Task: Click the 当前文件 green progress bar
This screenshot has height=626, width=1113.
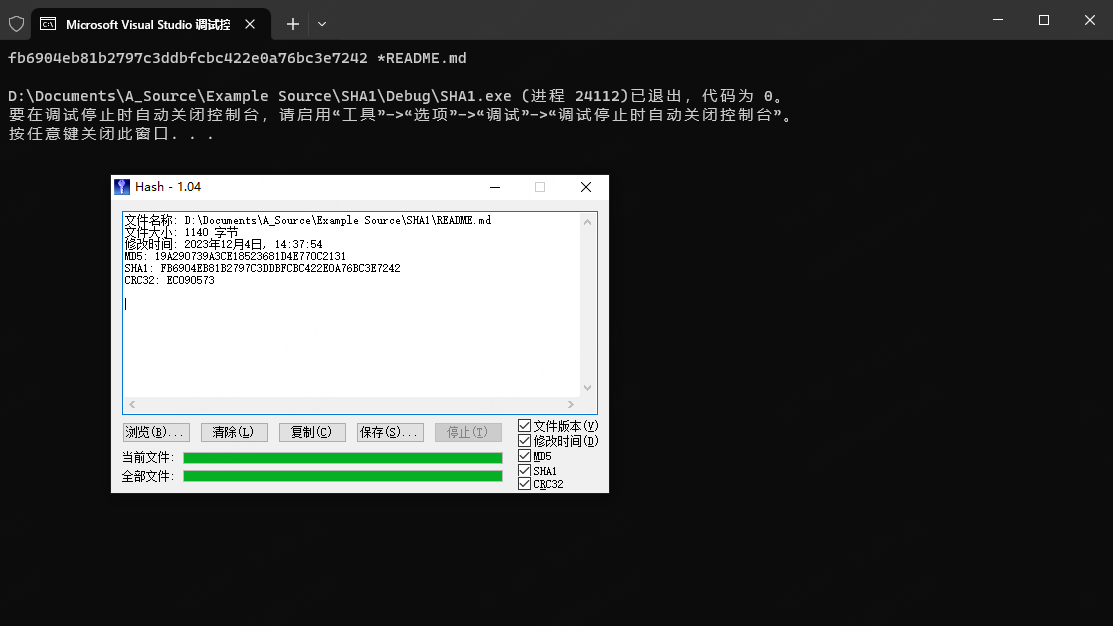Action: (342, 458)
